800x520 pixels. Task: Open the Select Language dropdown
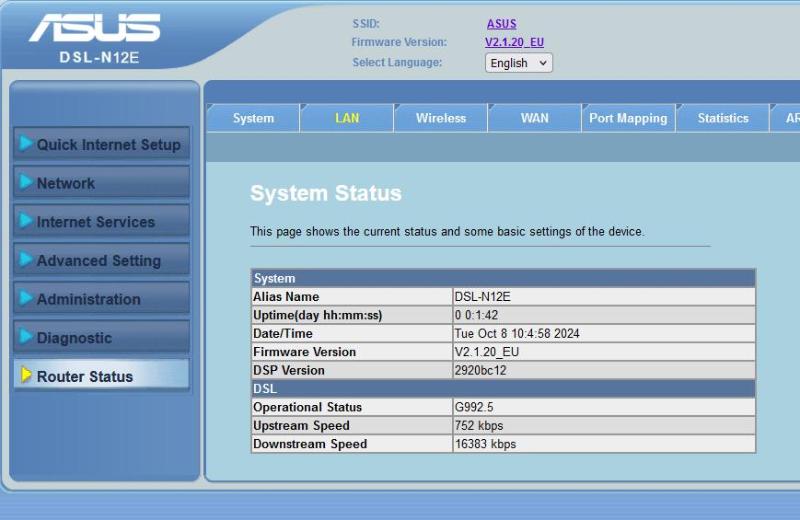(x=518, y=63)
